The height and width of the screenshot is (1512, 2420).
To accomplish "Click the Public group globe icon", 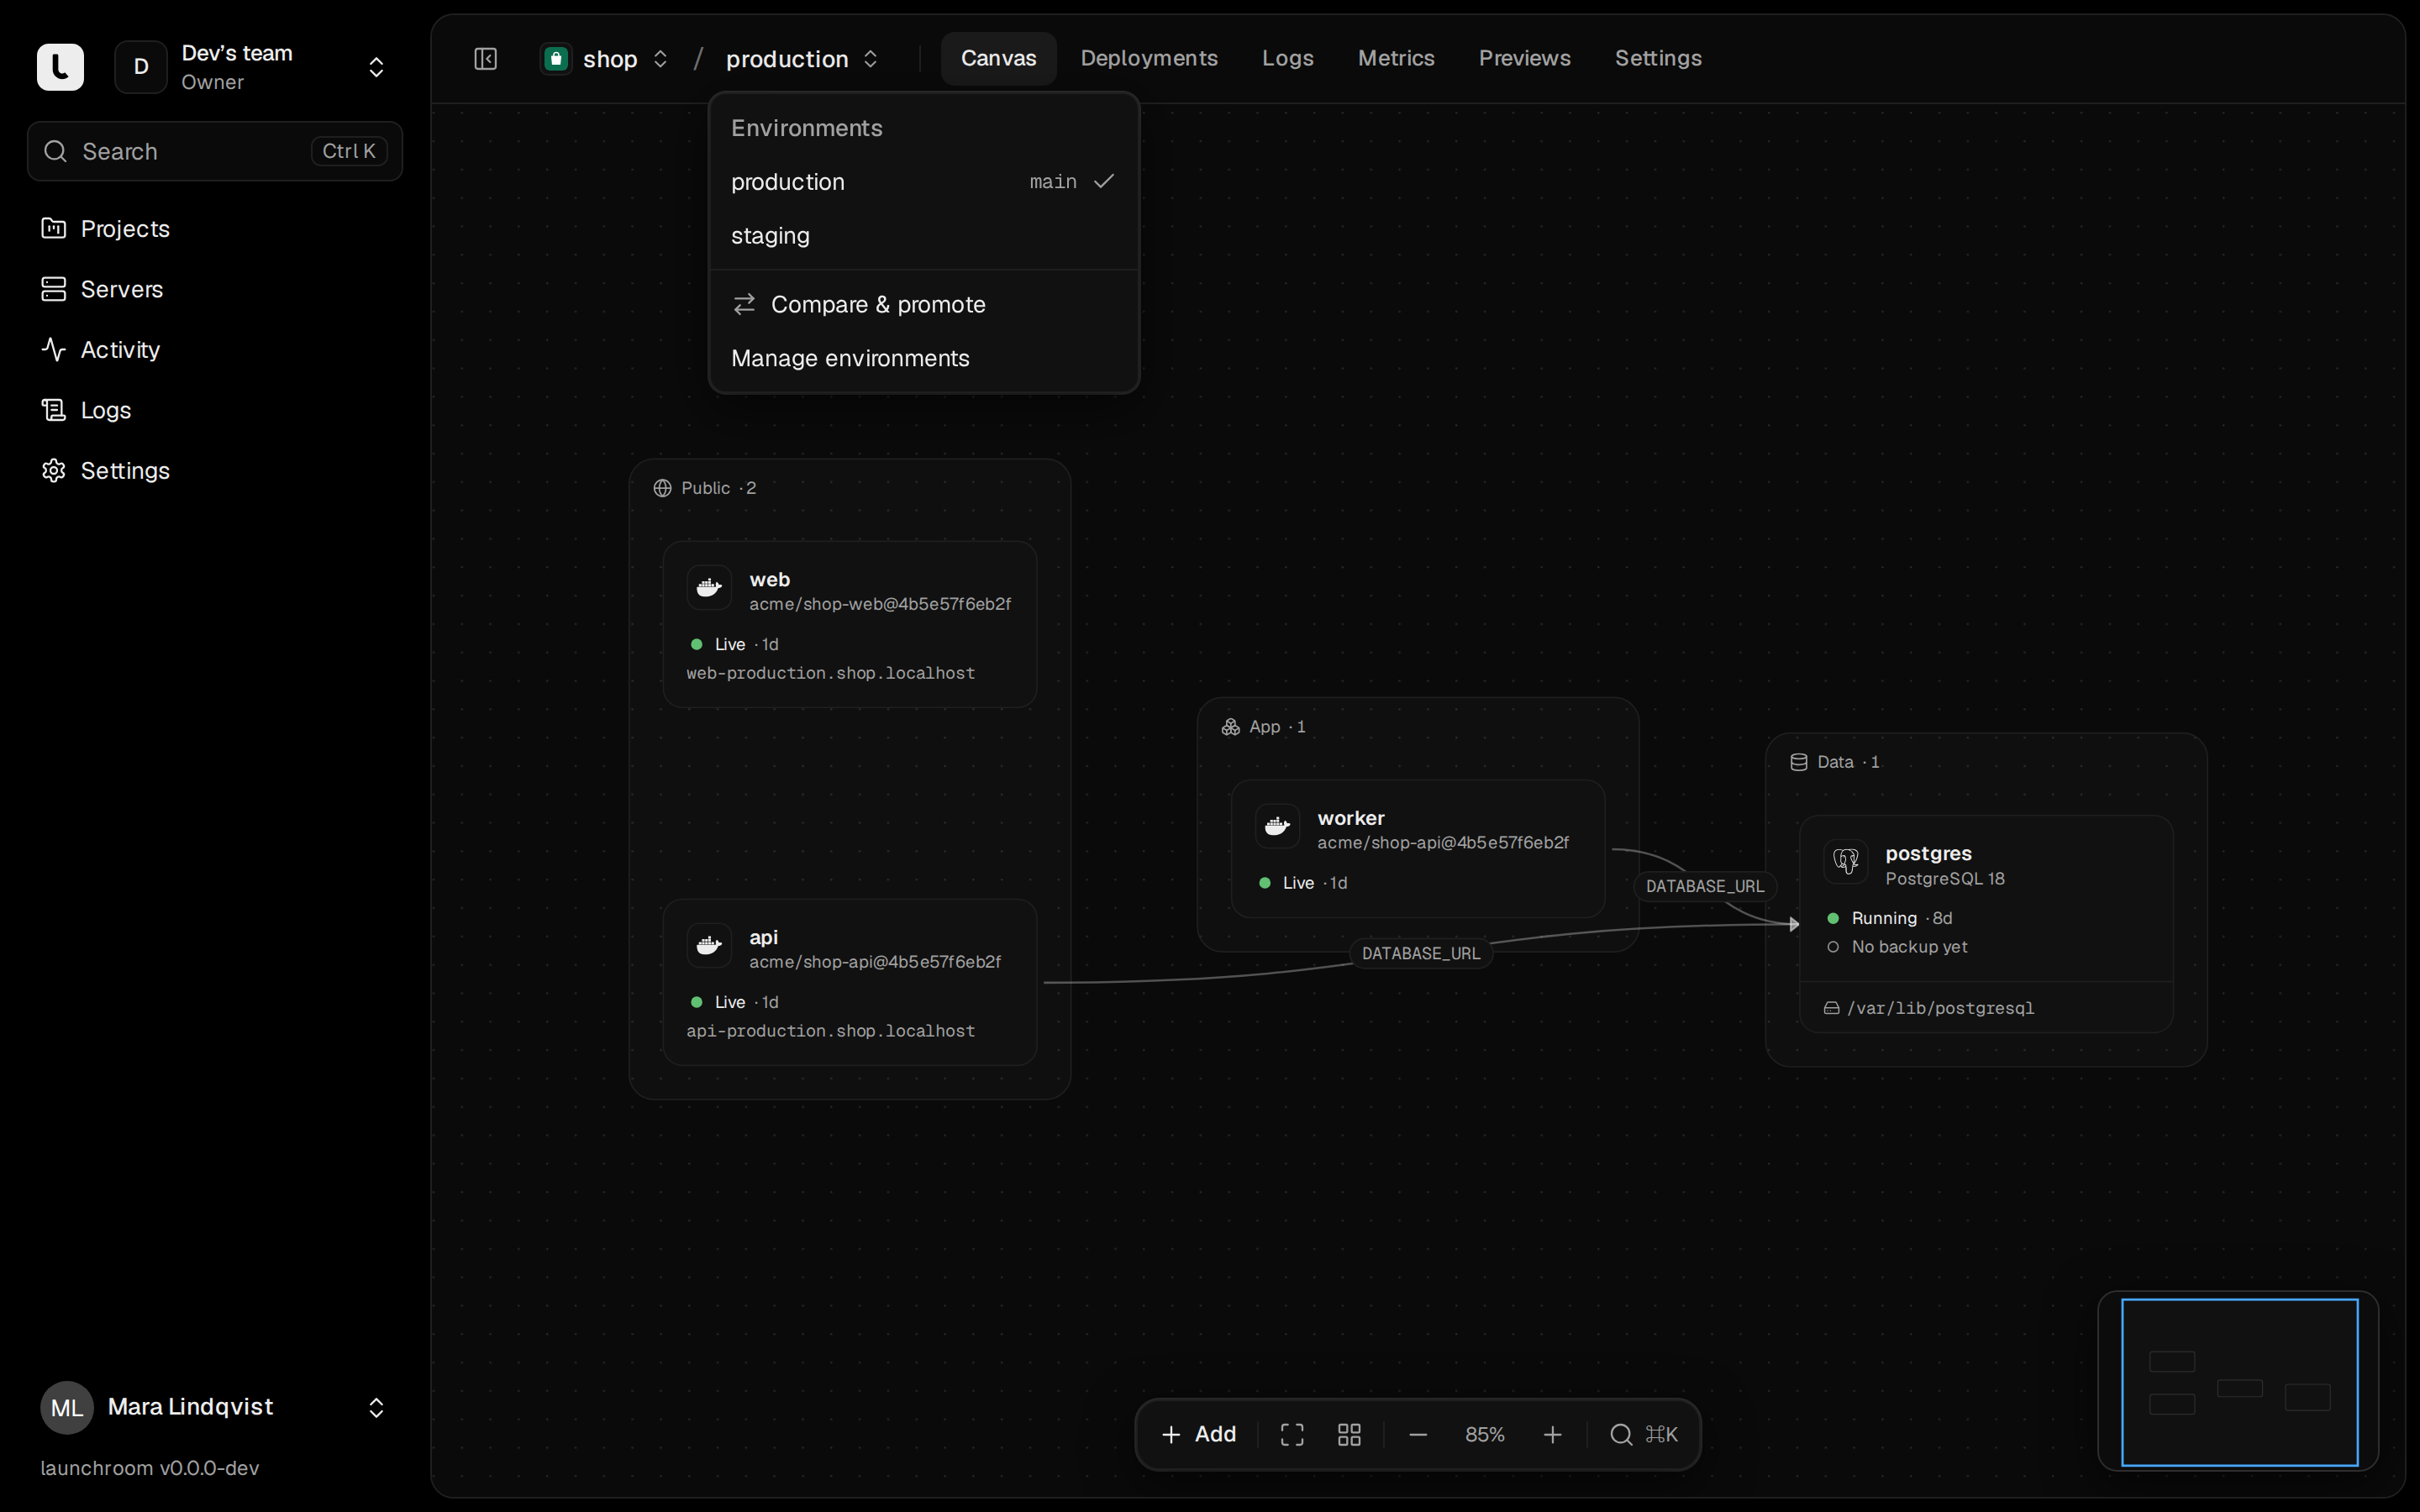I will pyautogui.click(x=662, y=488).
